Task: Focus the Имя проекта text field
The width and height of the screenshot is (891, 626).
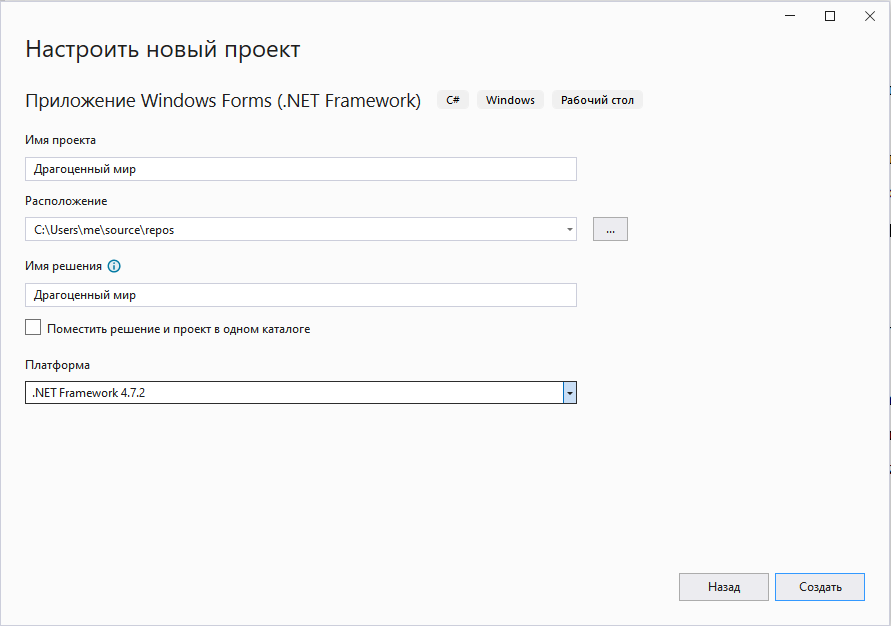Action: [301, 169]
